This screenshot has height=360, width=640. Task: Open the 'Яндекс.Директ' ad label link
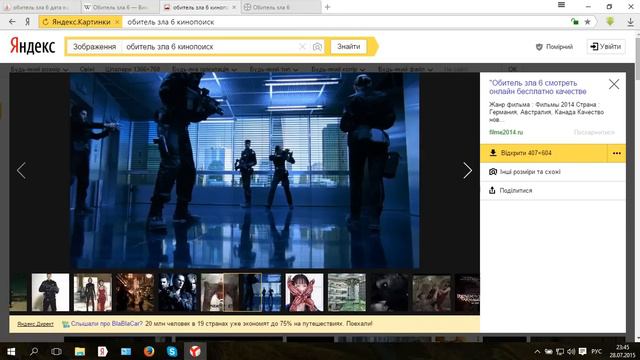pos(36,324)
